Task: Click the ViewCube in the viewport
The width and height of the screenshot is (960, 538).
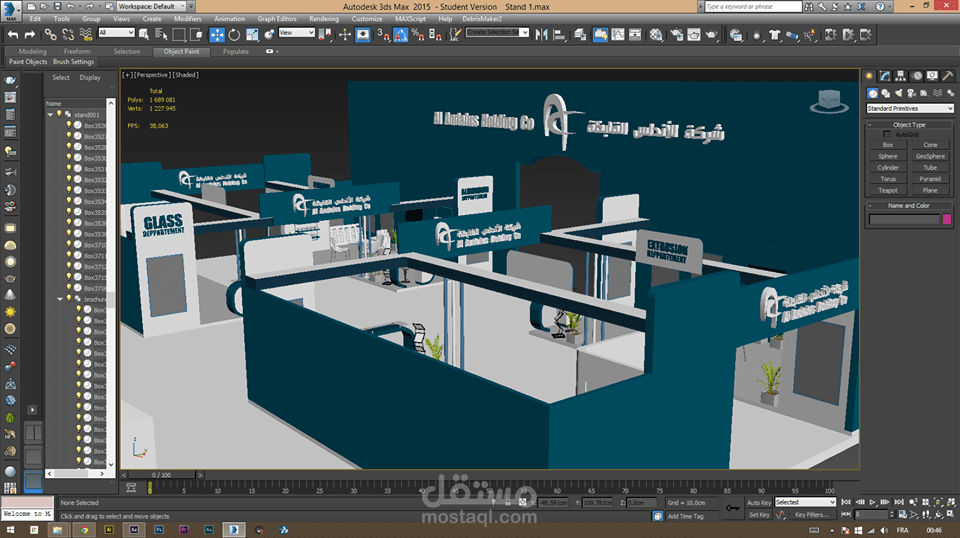Action: [830, 101]
